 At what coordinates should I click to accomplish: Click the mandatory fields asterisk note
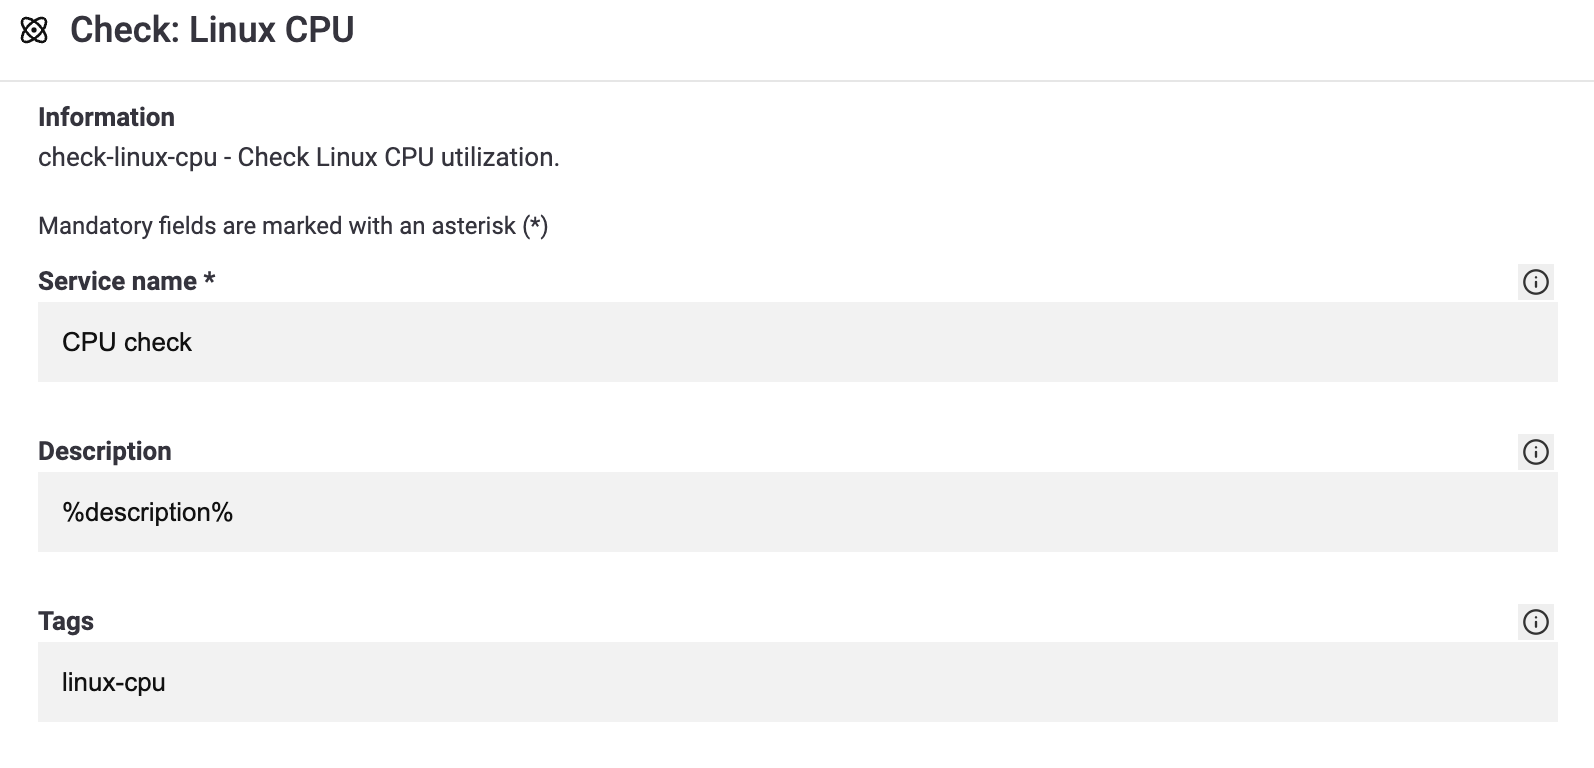click(x=293, y=226)
